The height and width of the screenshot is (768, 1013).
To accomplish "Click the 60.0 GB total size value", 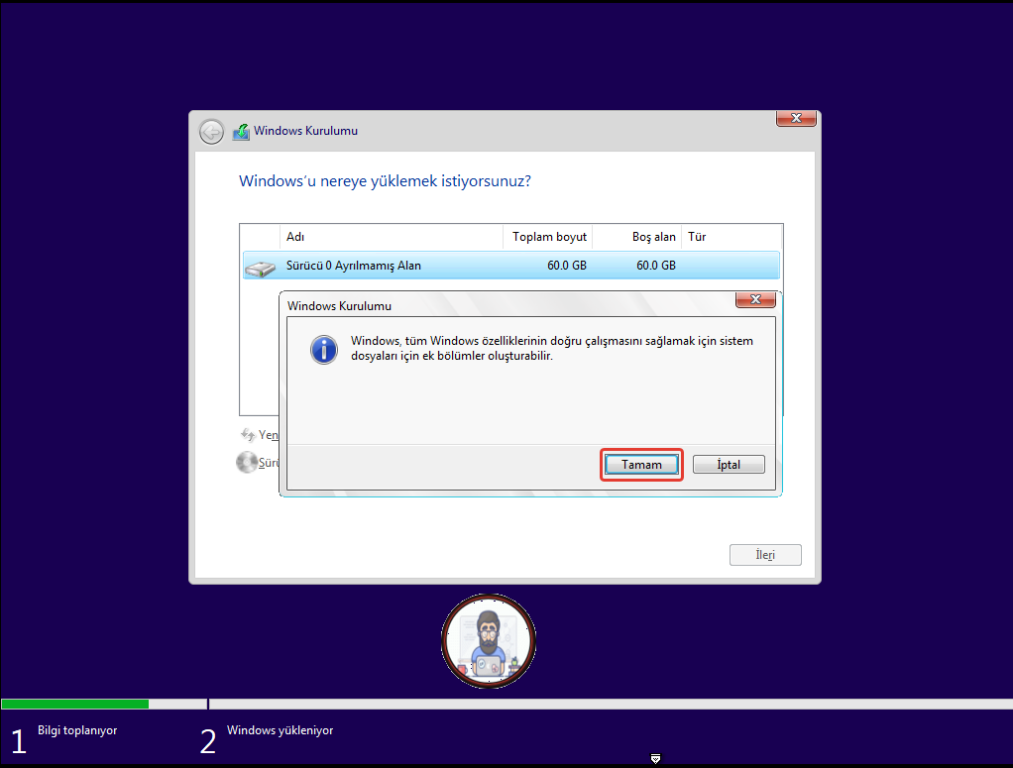I will point(567,265).
